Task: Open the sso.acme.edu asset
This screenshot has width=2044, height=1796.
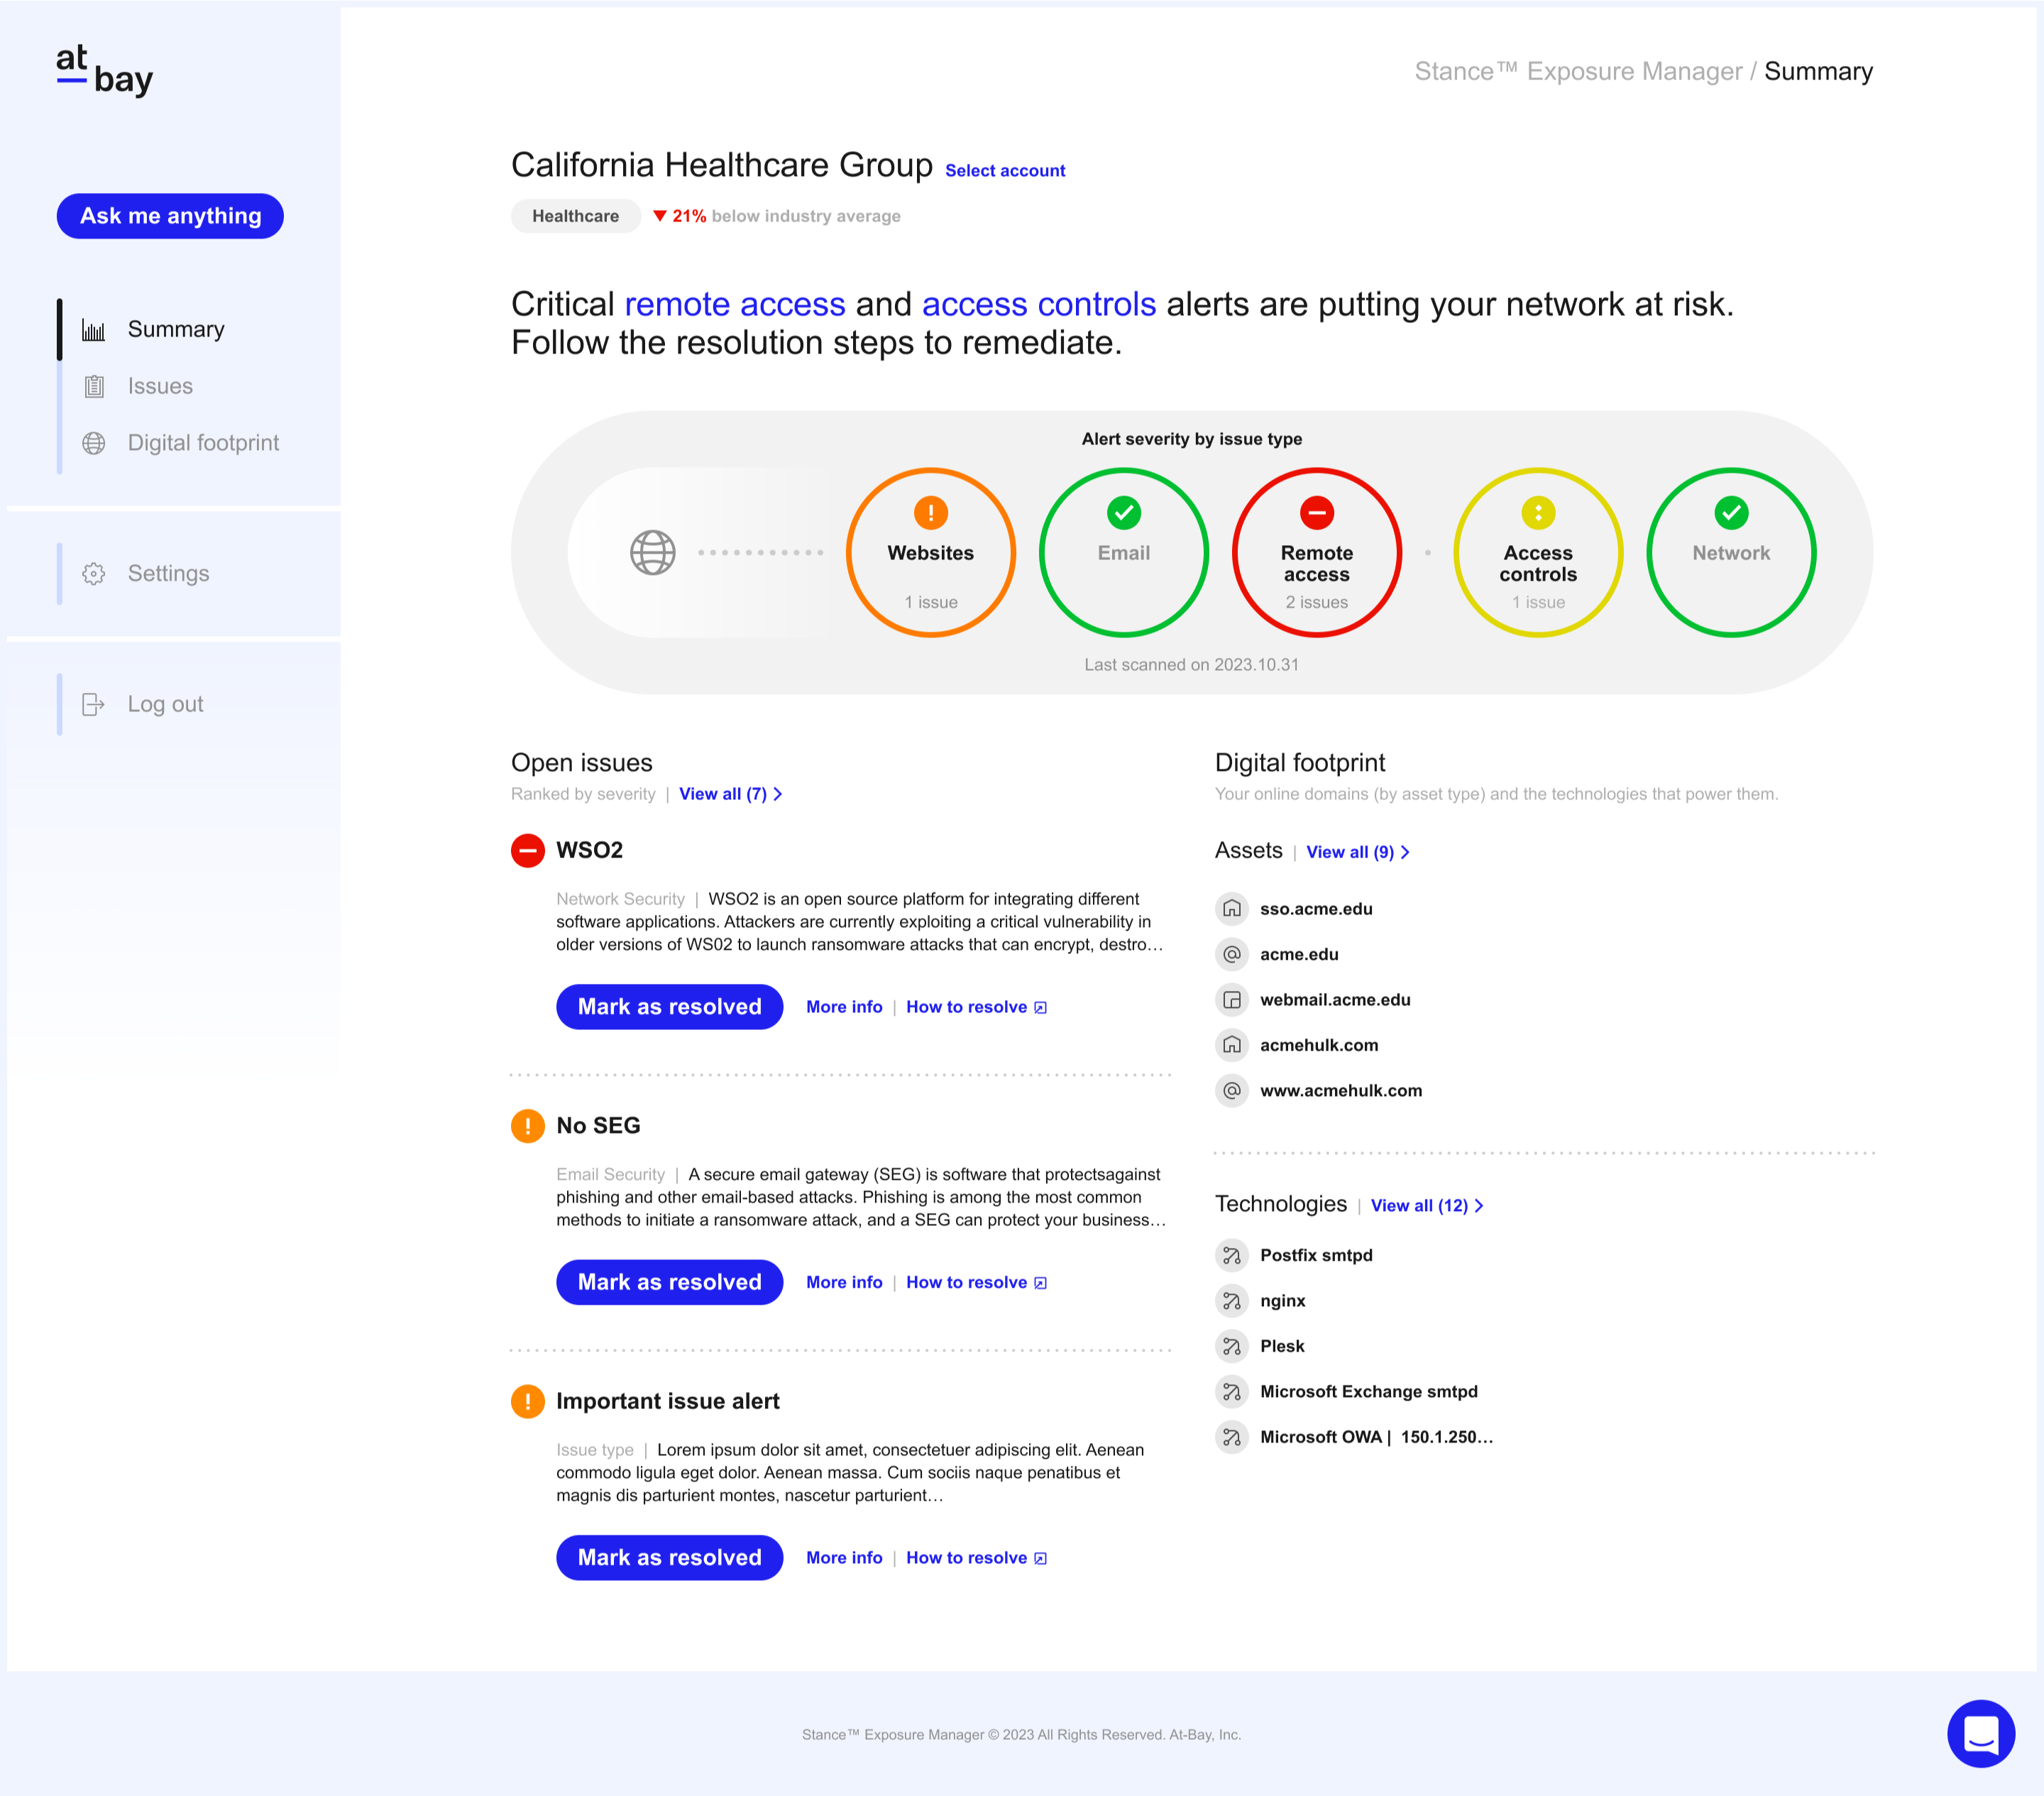Action: (1316, 909)
